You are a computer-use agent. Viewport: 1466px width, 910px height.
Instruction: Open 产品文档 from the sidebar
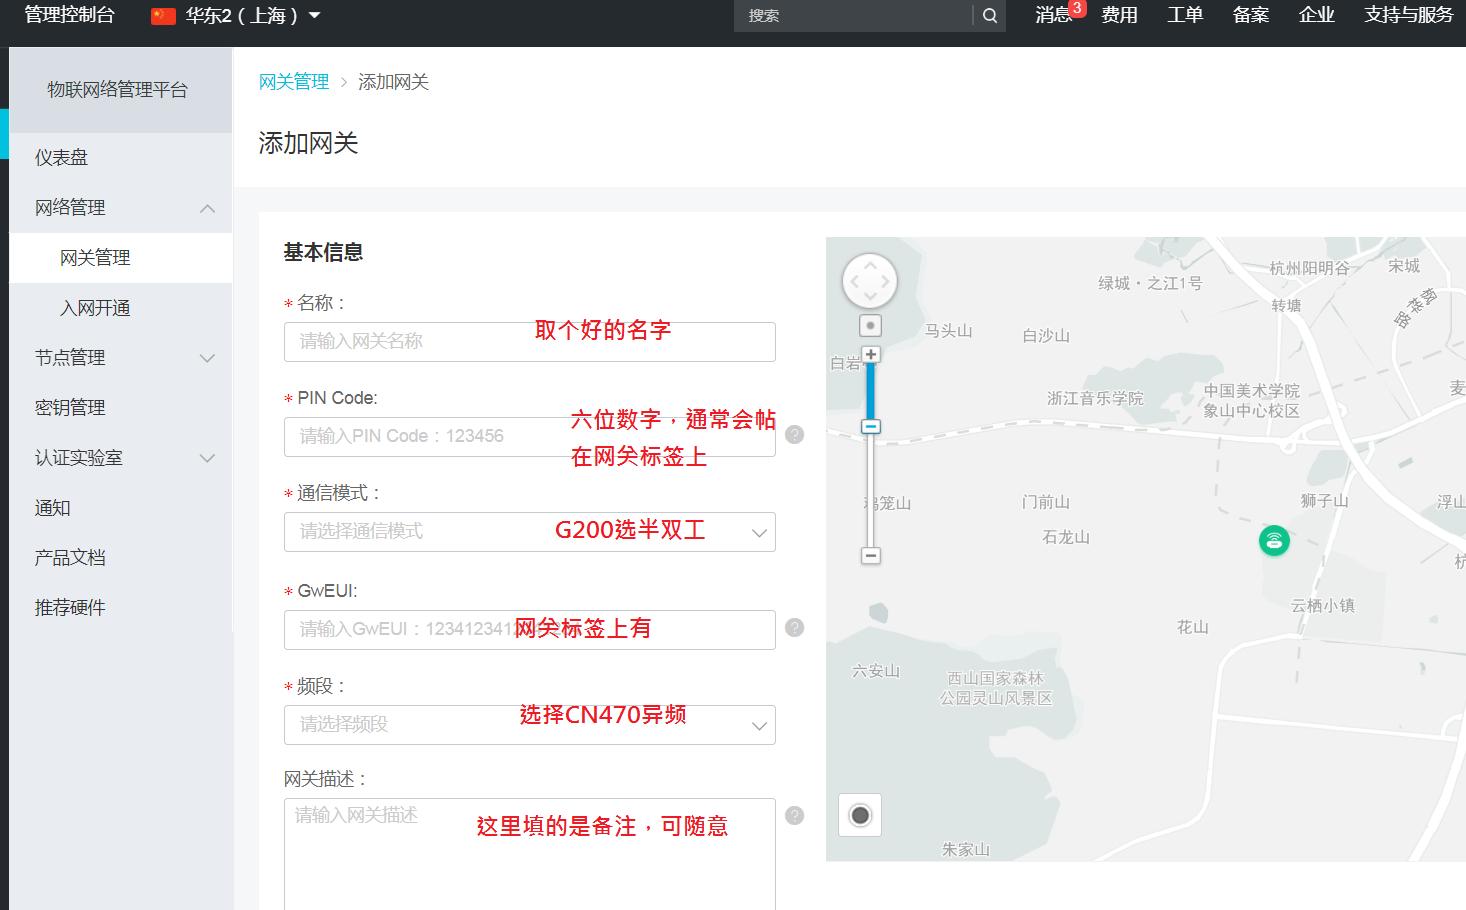click(69, 557)
